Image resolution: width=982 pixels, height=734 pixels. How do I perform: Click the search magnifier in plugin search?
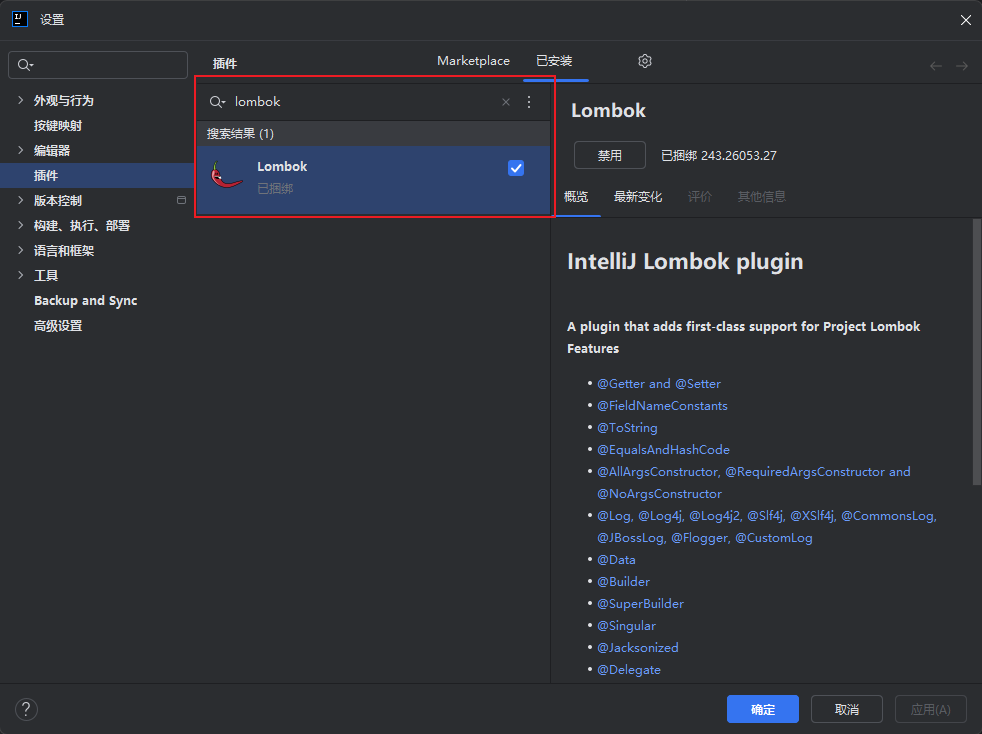[x=217, y=102]
